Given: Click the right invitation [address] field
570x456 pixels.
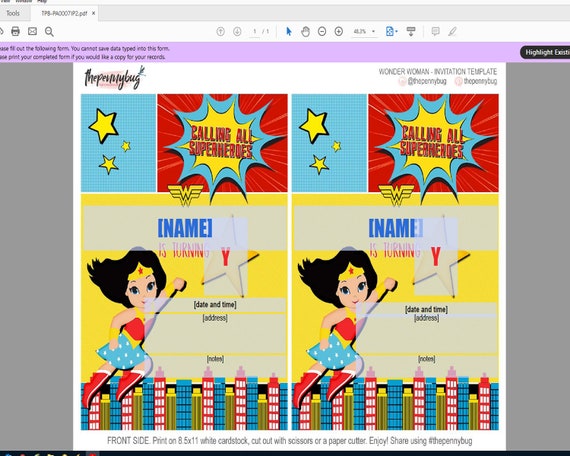Looking at the screenshot, I should [426, 335].
